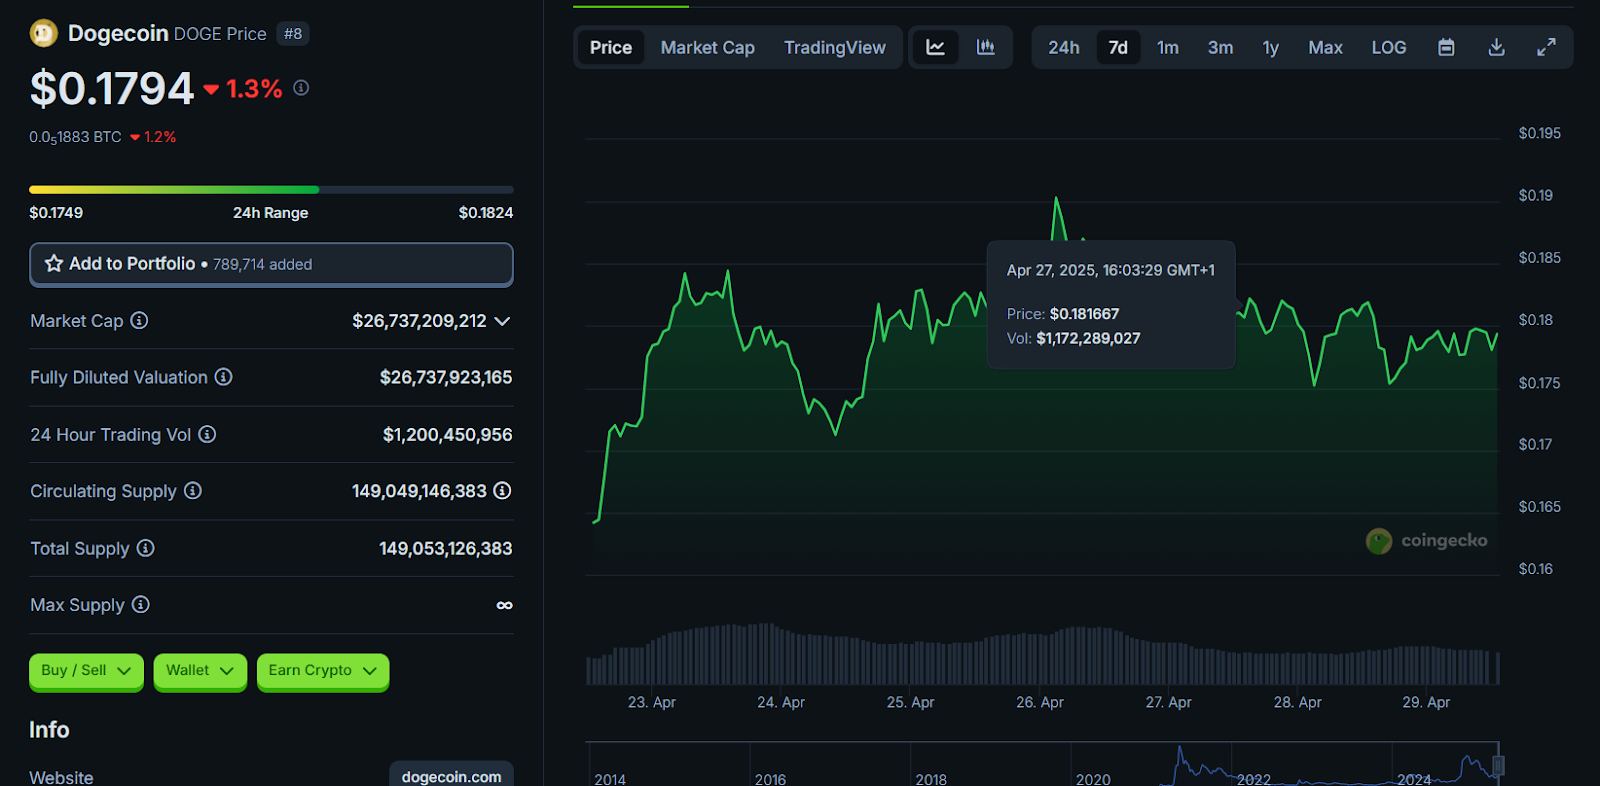Select the 1y time range
Image resolution: width=1600 pixels, height=786 pixels.
pyautogui.click(x=1270, y=47)
